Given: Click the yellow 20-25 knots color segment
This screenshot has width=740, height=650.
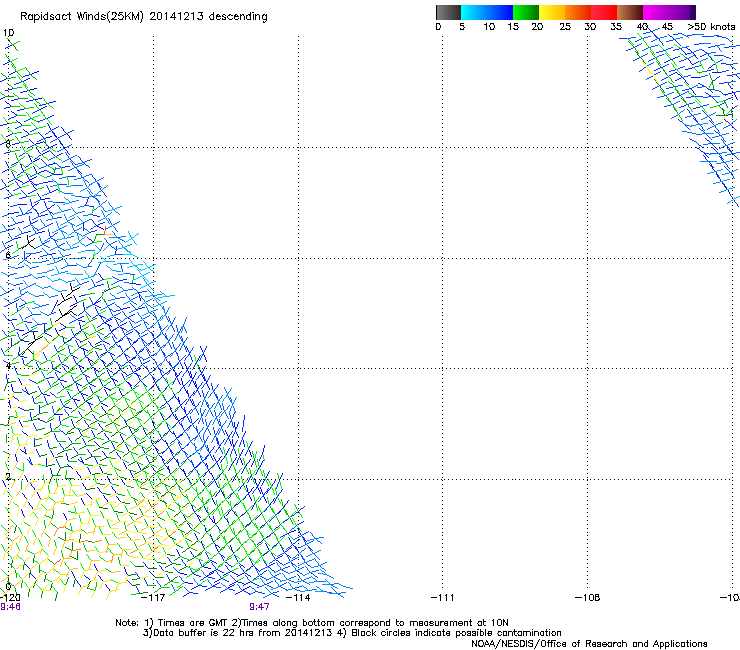Looking at the screenshot, I should click(552, 12).
